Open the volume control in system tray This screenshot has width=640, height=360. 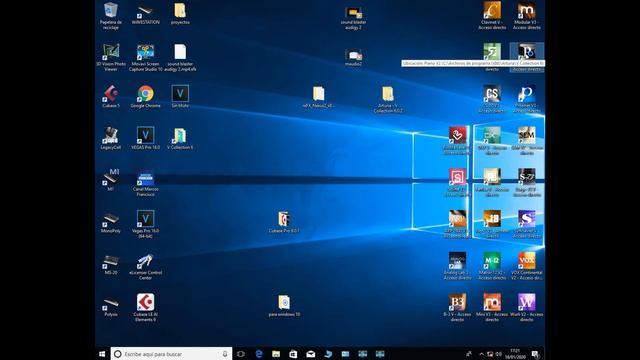(498, 354)
